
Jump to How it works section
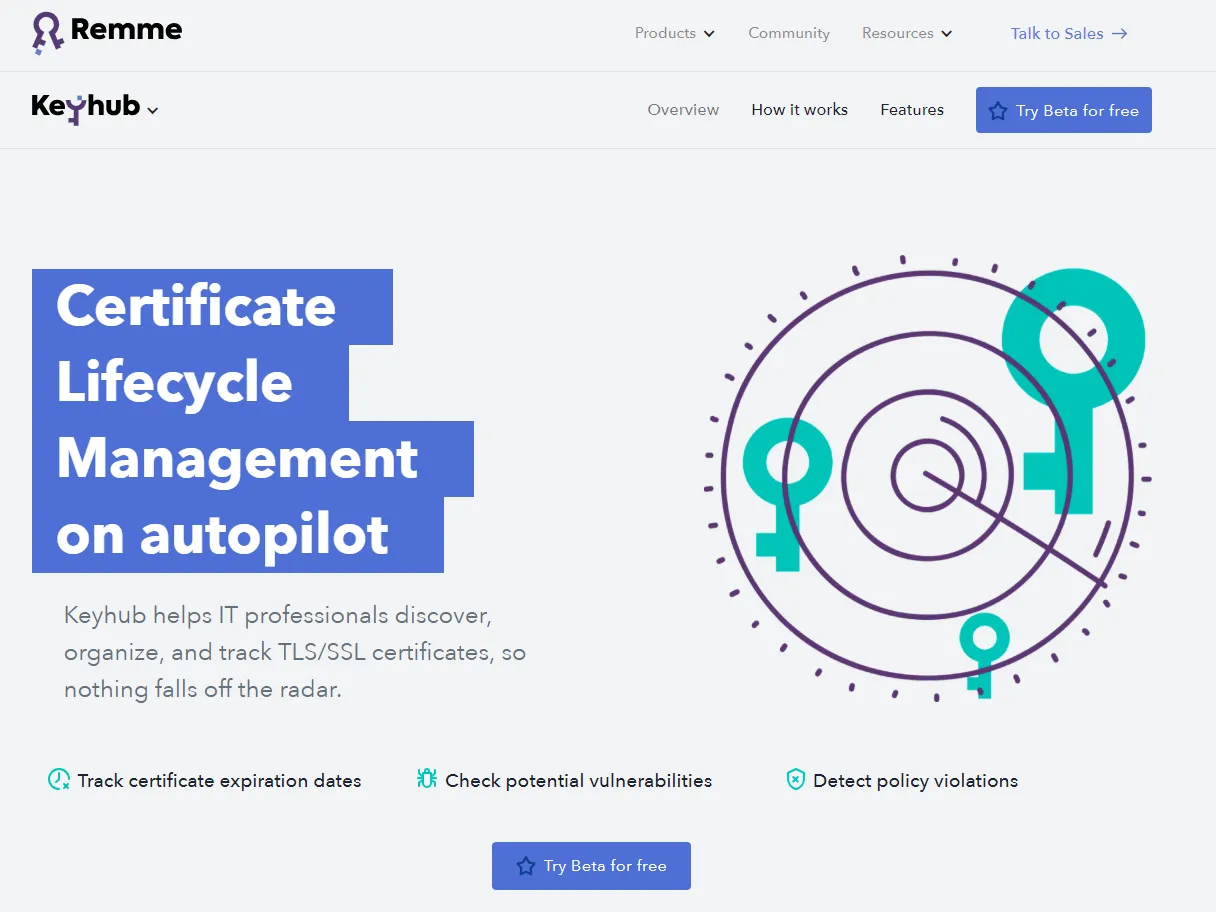tap(800, 110)
